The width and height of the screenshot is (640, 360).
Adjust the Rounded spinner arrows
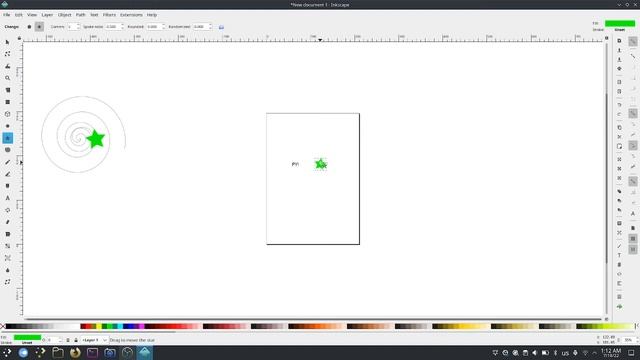tap(163, 27)
